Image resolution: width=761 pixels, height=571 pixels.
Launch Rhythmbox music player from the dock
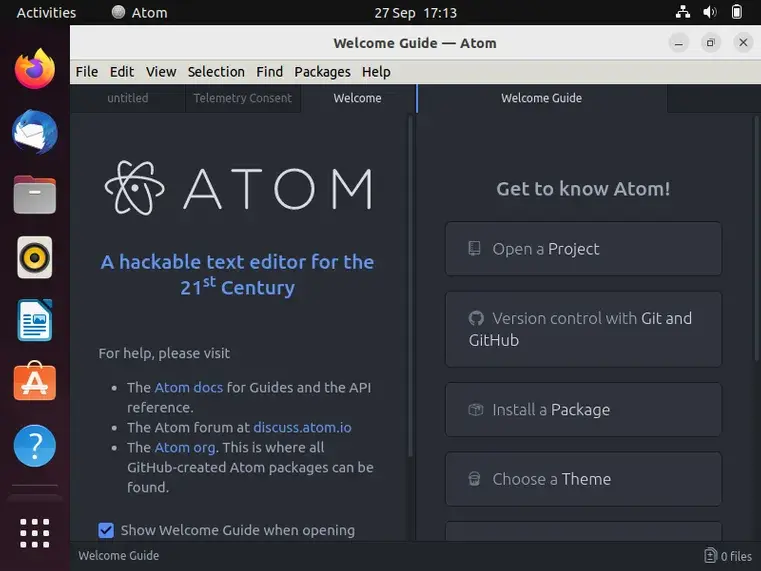[x=34, y=257]
